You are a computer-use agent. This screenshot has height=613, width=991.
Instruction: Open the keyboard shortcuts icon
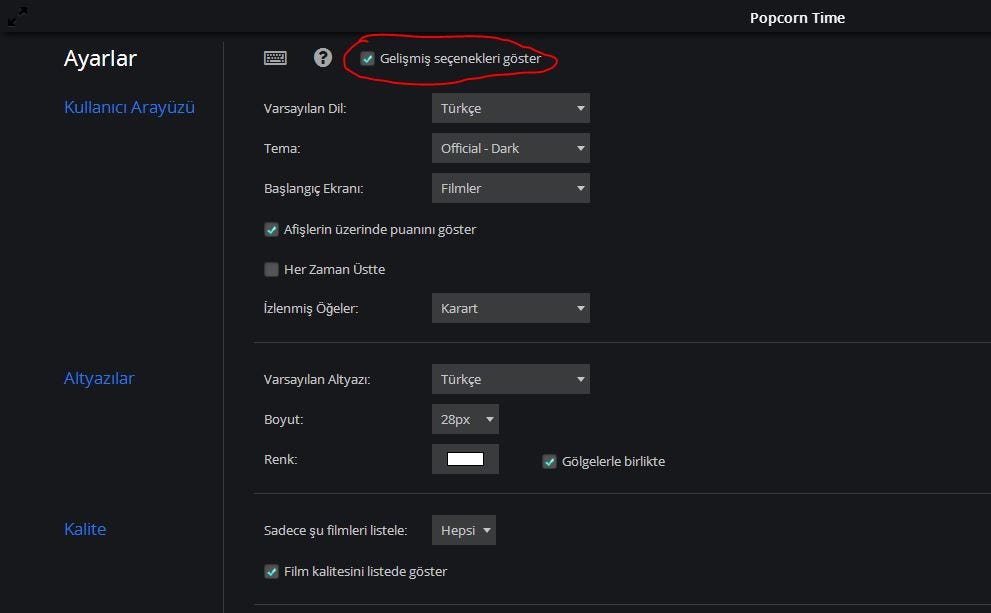tap(275, 58)
